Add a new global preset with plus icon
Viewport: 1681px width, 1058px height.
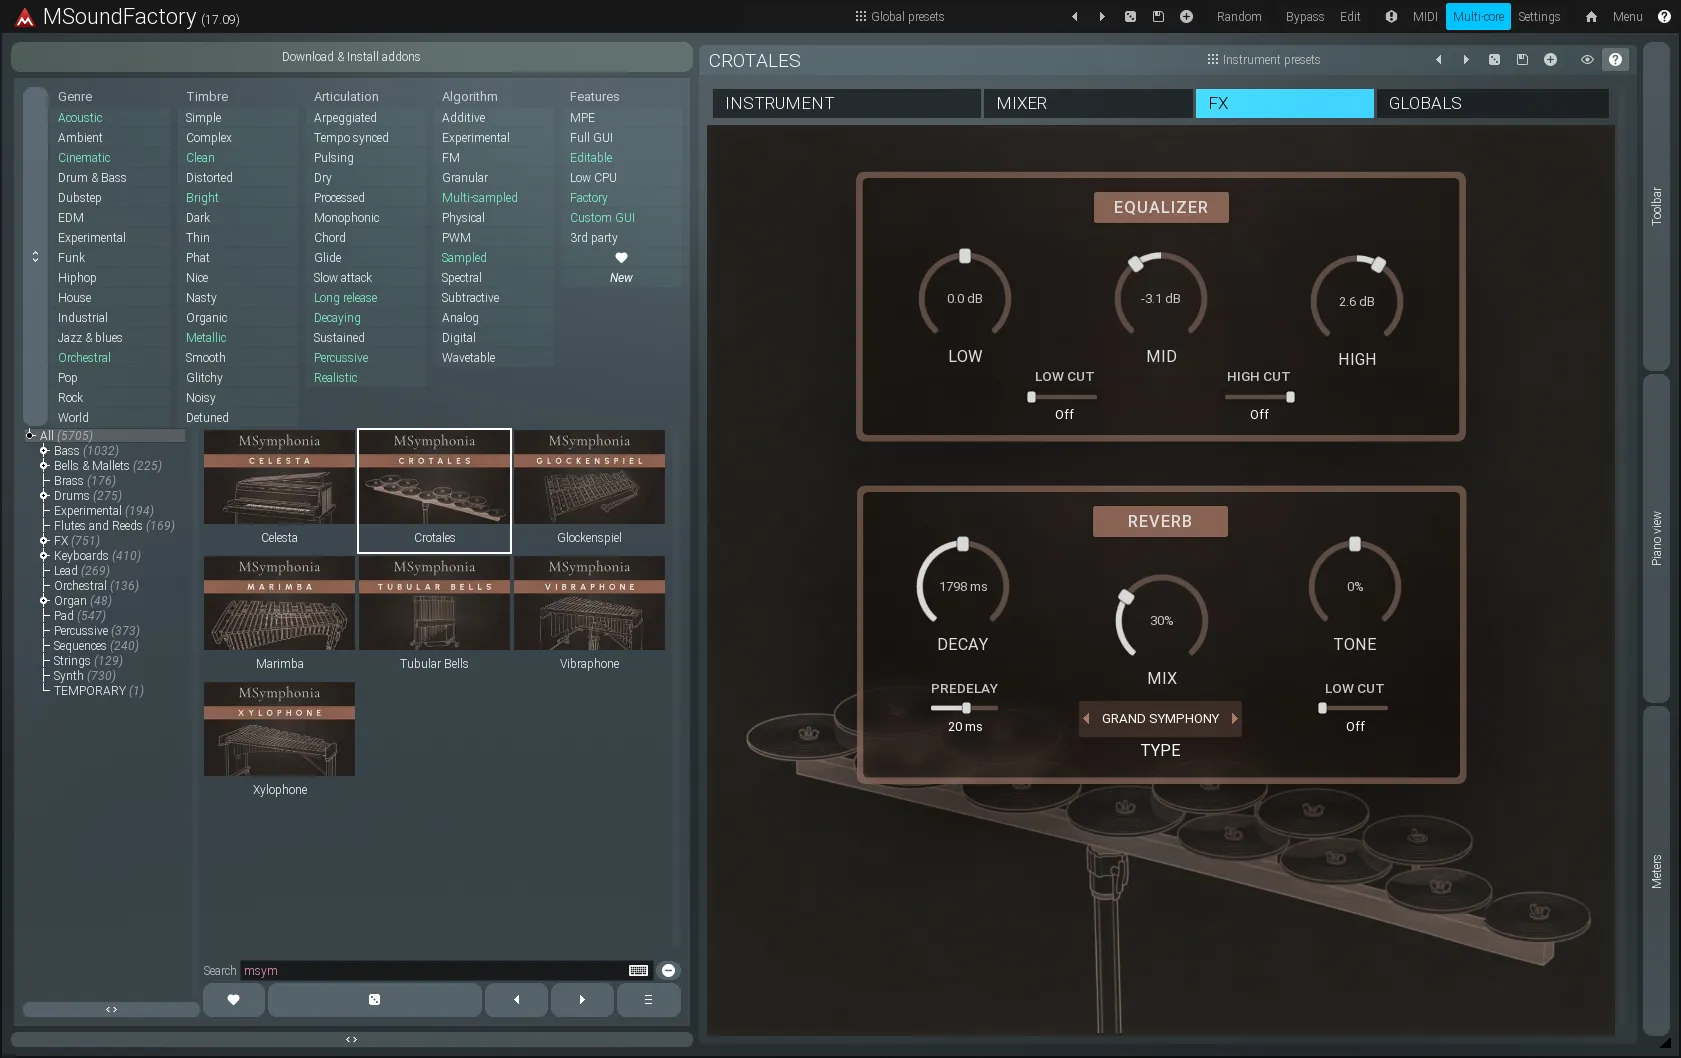pyautogui.click(x=1186, y=17)
